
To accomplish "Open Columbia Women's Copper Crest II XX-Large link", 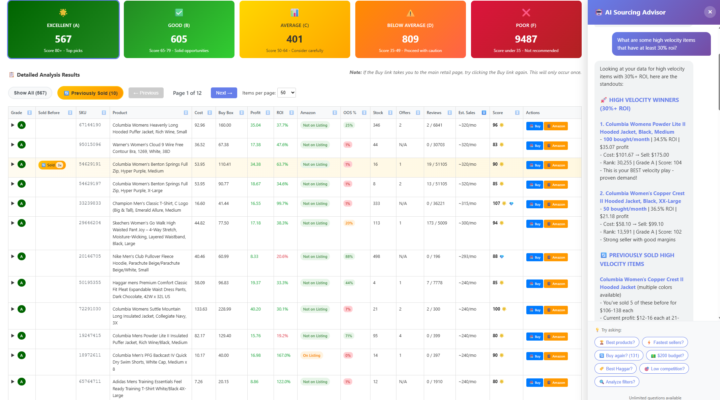I will 642,197.
